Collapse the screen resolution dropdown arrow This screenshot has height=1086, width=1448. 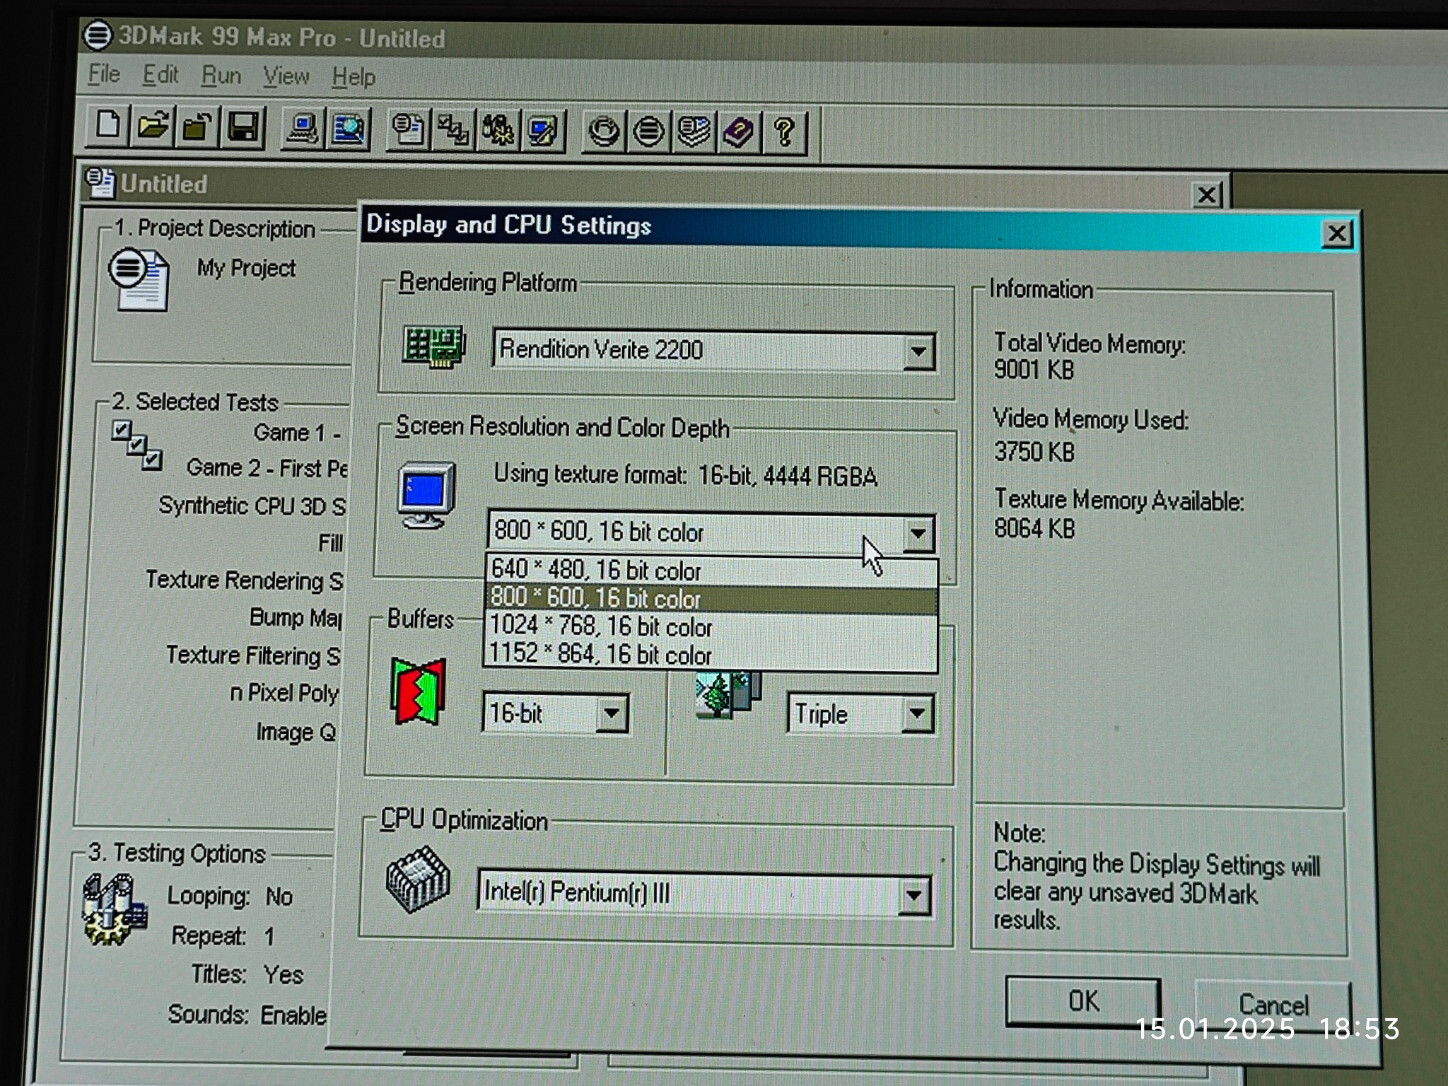coord(918,533)
